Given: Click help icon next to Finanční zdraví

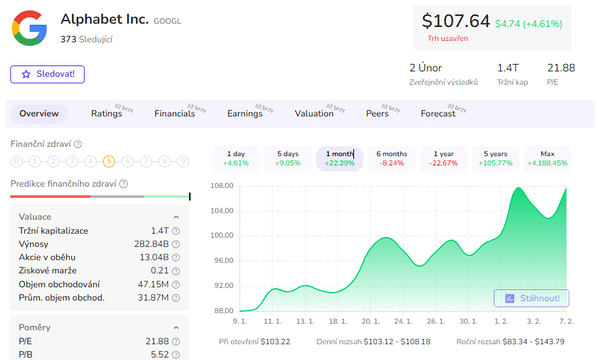Looking at the screenshot, I should point(78,144).
